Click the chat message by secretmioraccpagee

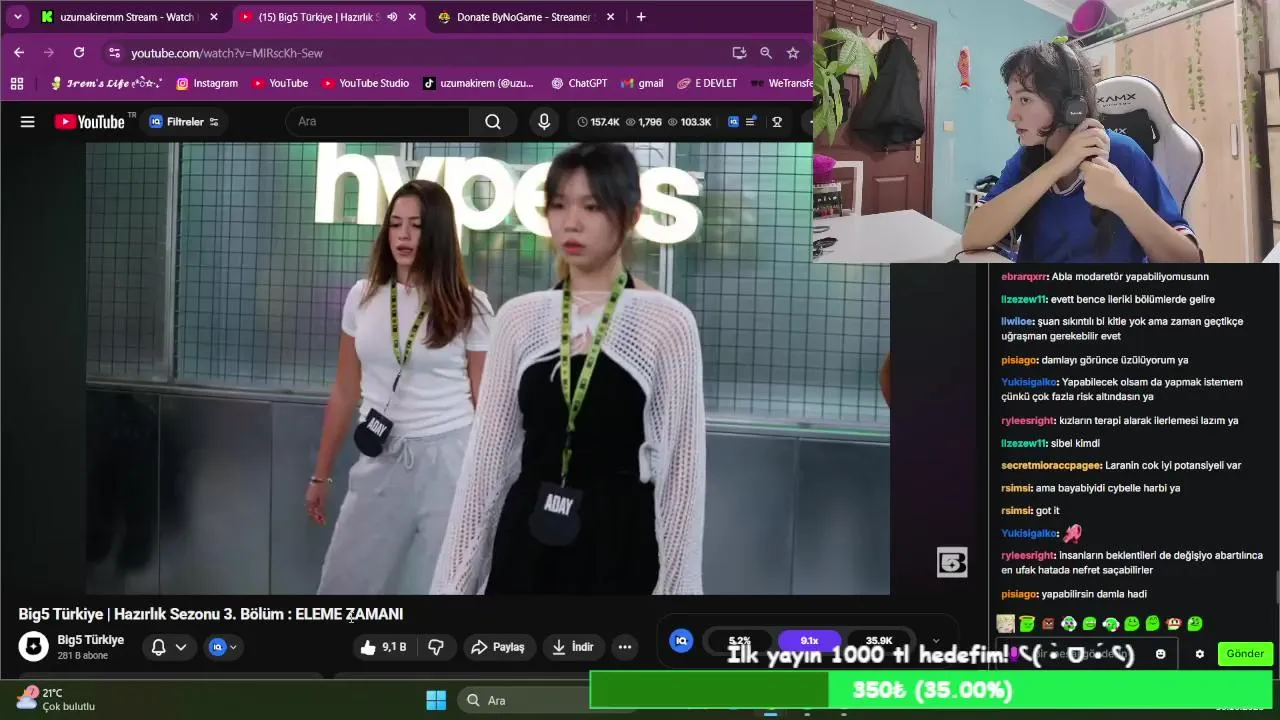pos(1121,466)
